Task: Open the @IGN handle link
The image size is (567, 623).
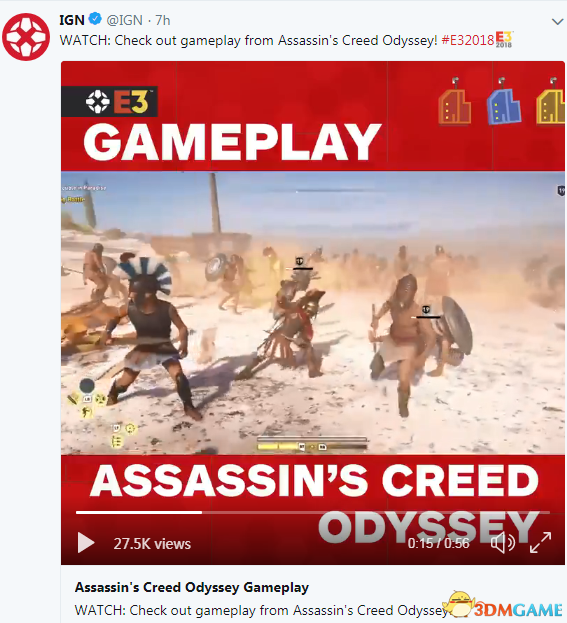Action: (124, 20)
